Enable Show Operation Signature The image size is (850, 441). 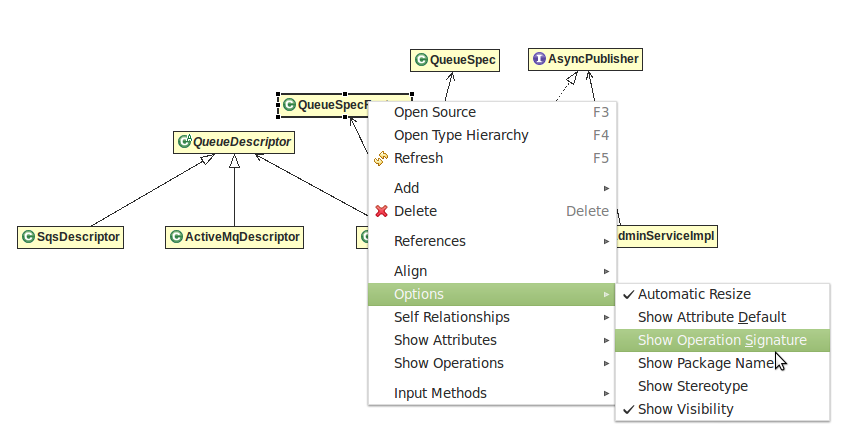(x=723, y=340)
